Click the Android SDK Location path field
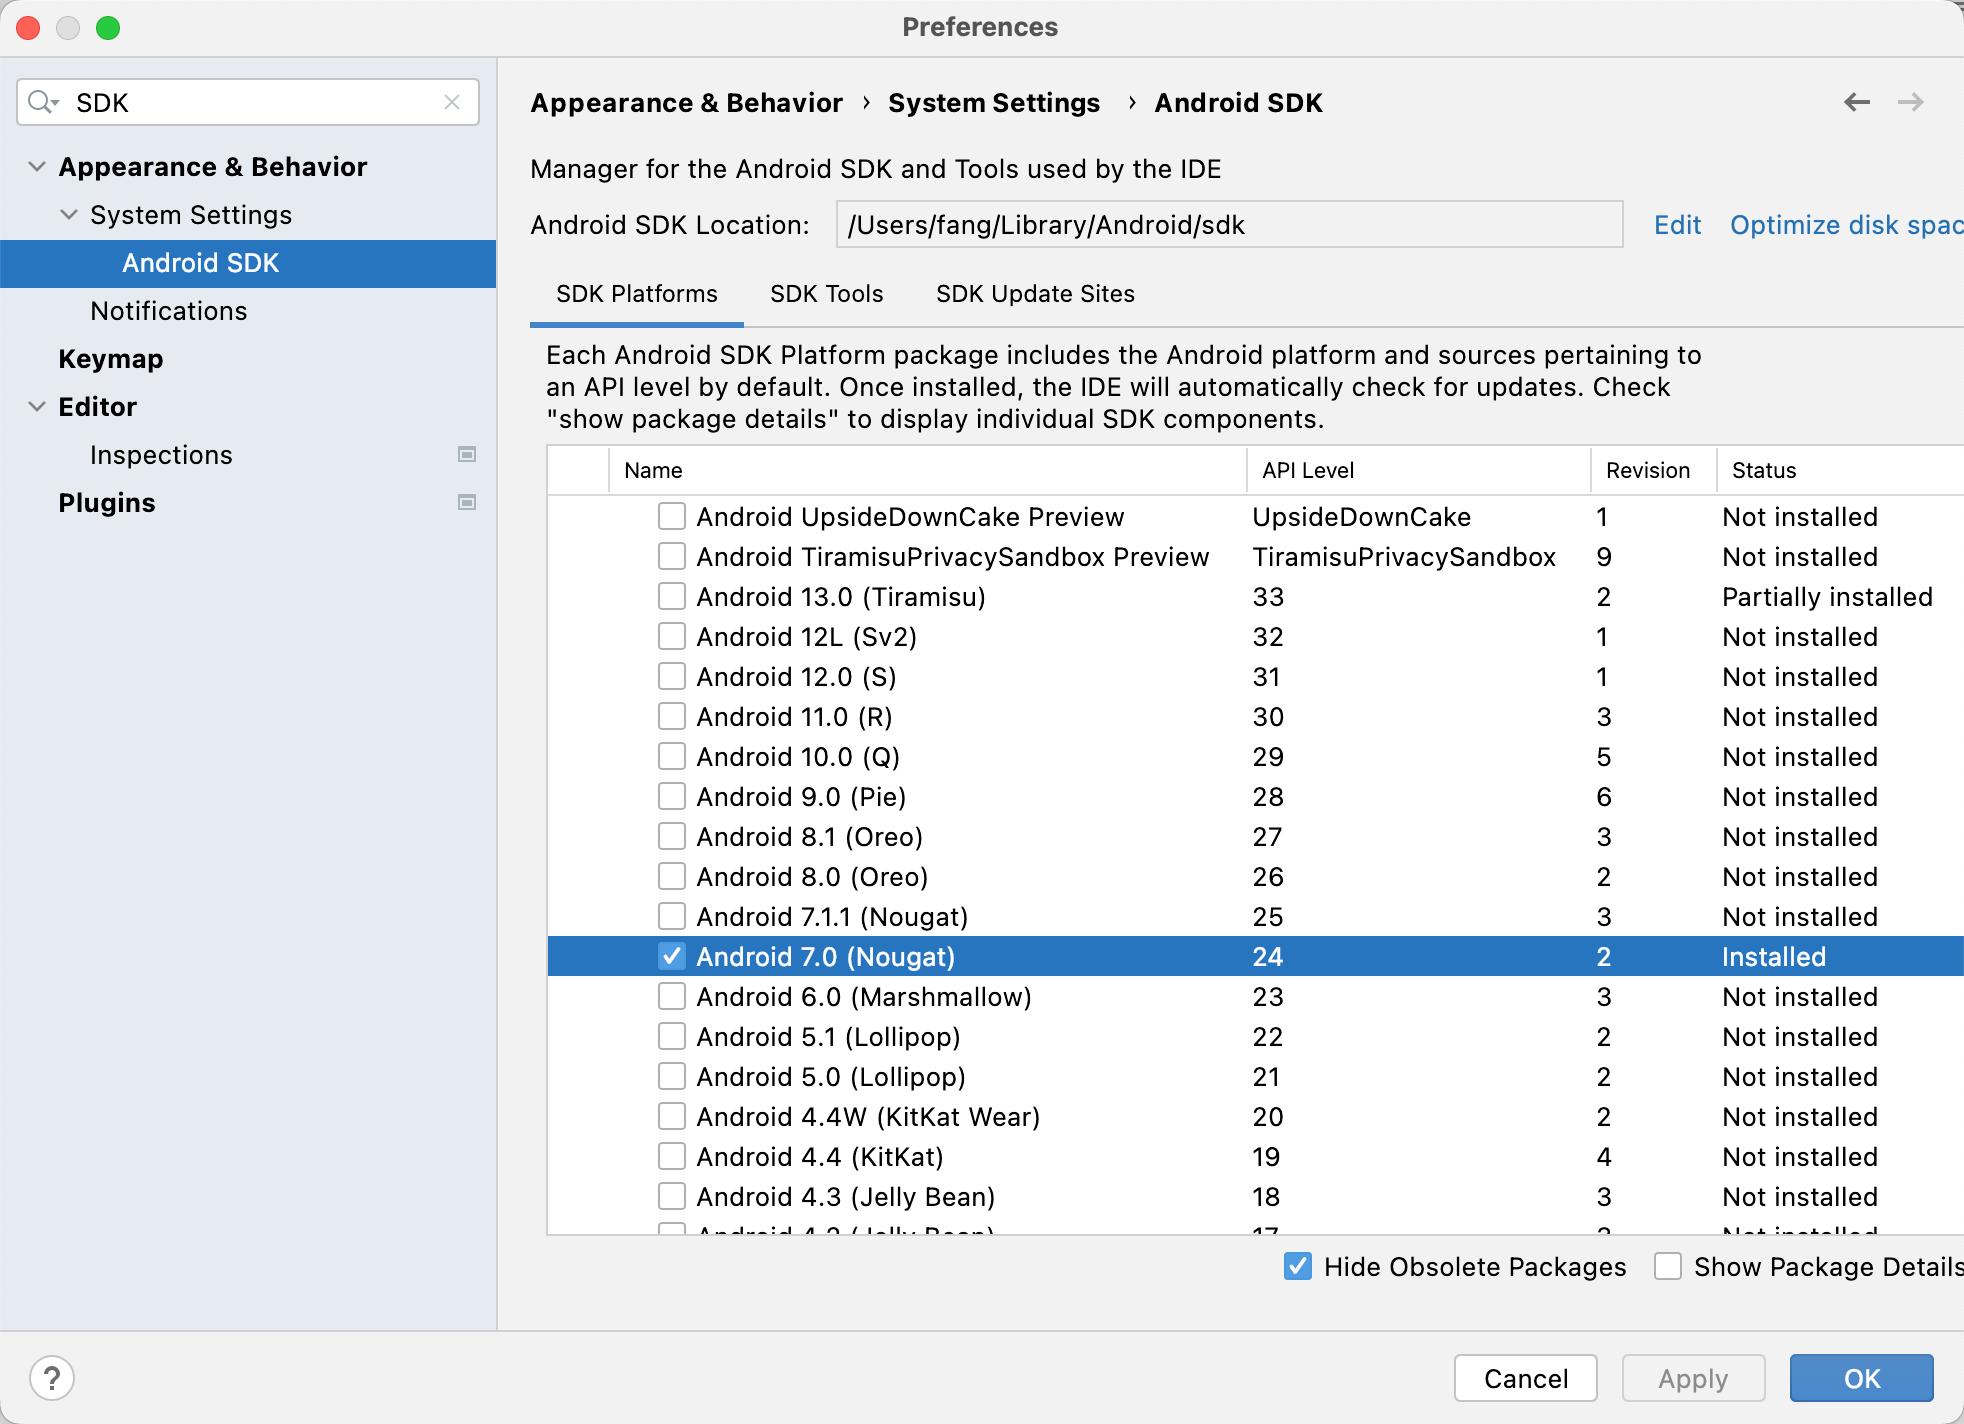The image size is (1964, 1424). 1228,225
